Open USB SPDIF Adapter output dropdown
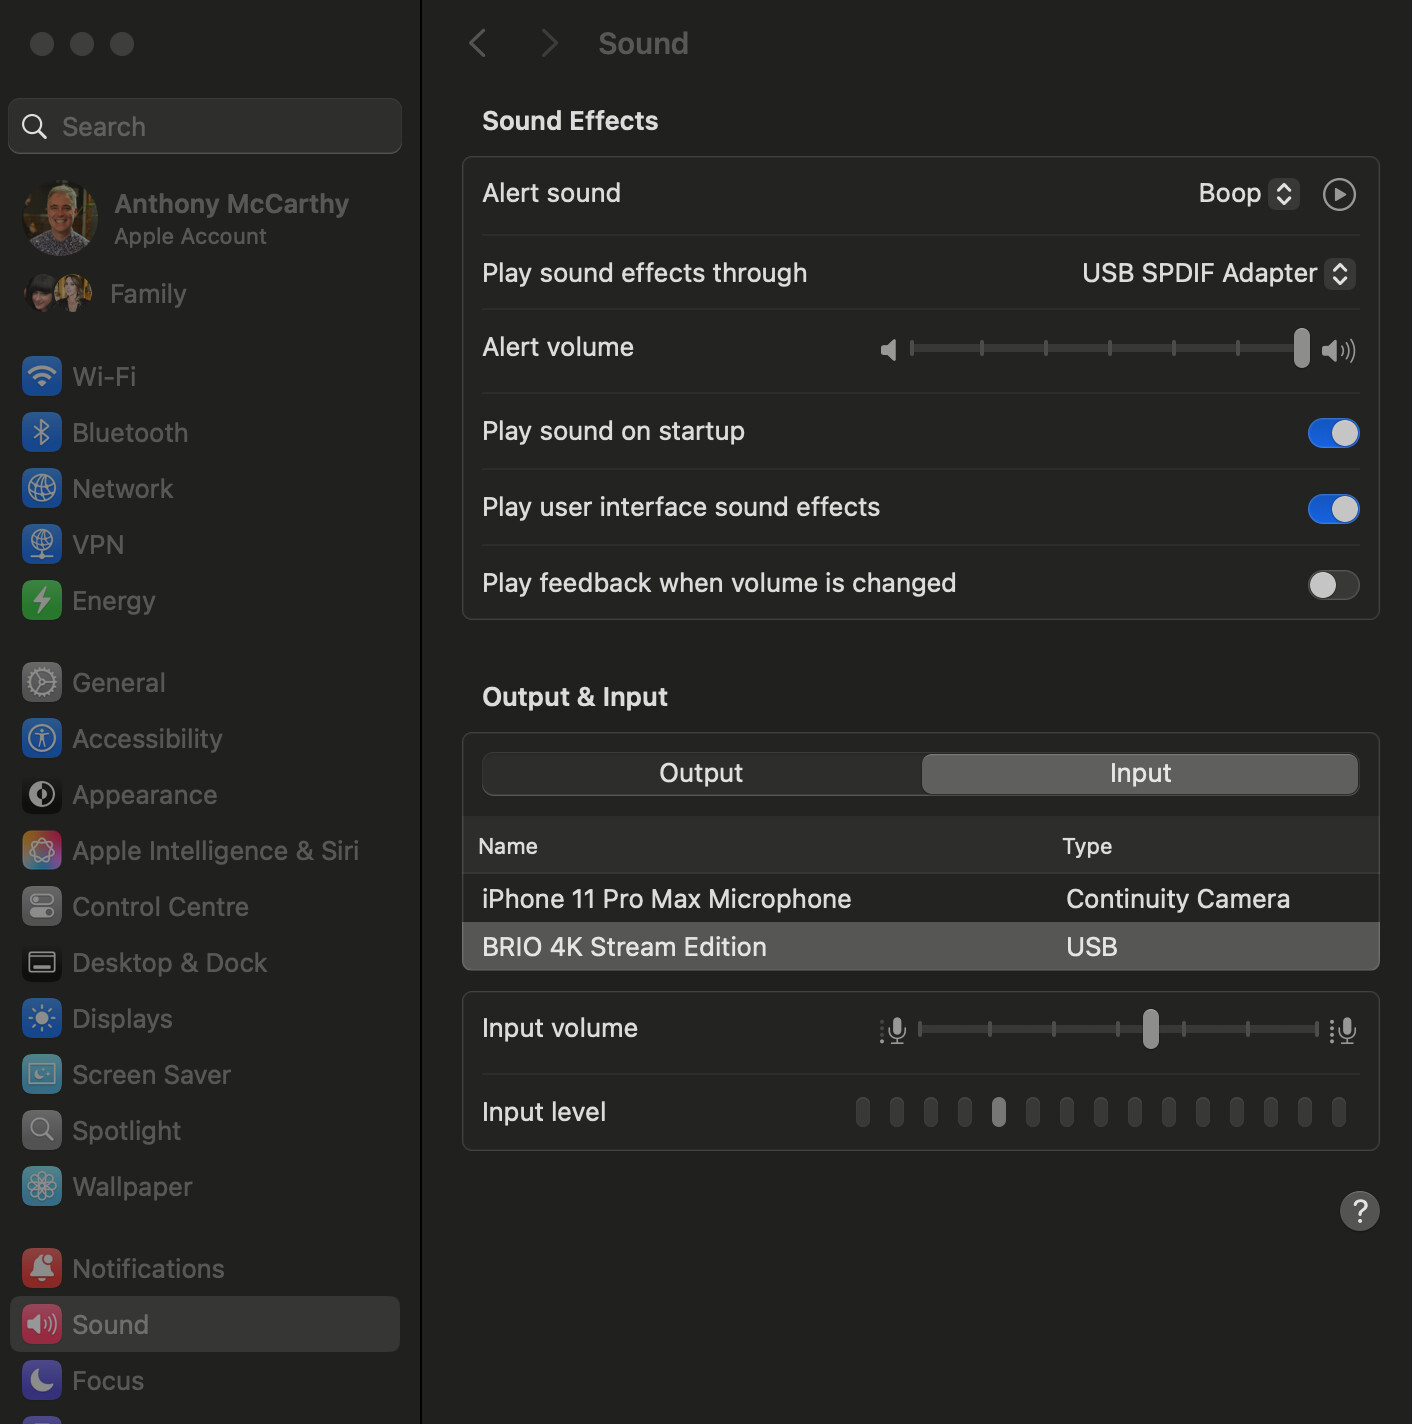 coord(1219,273)
